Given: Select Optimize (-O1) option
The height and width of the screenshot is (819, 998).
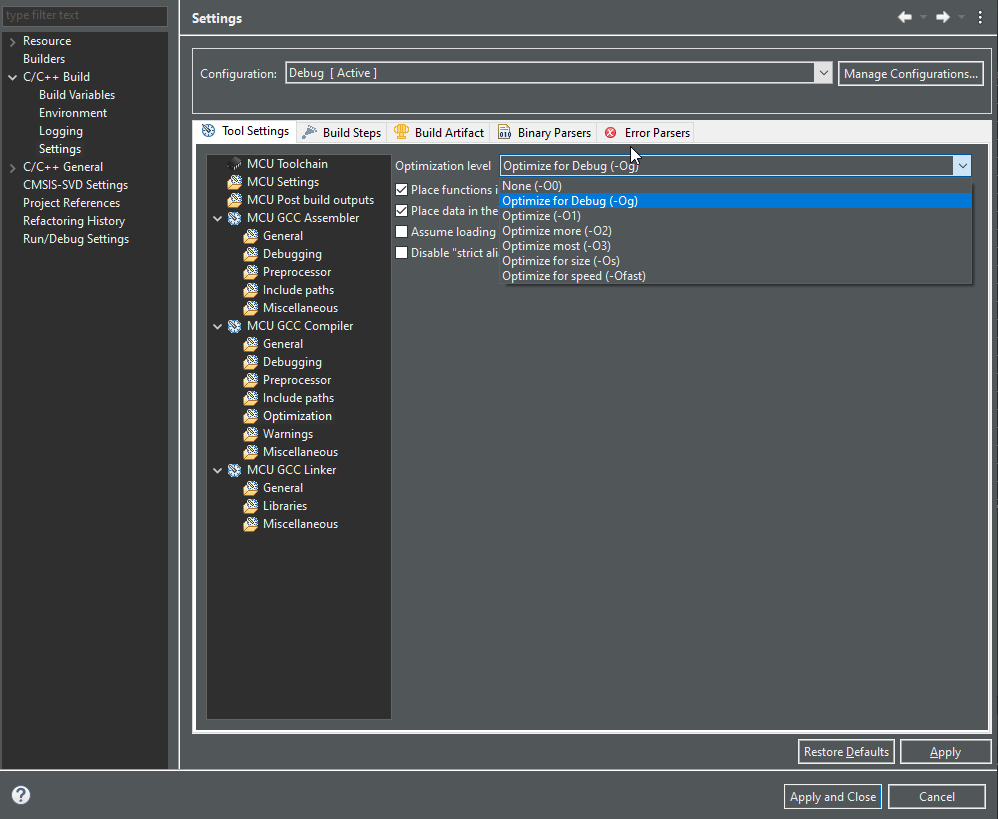Looking at the screenshot, I should click(x=735, y=216).
